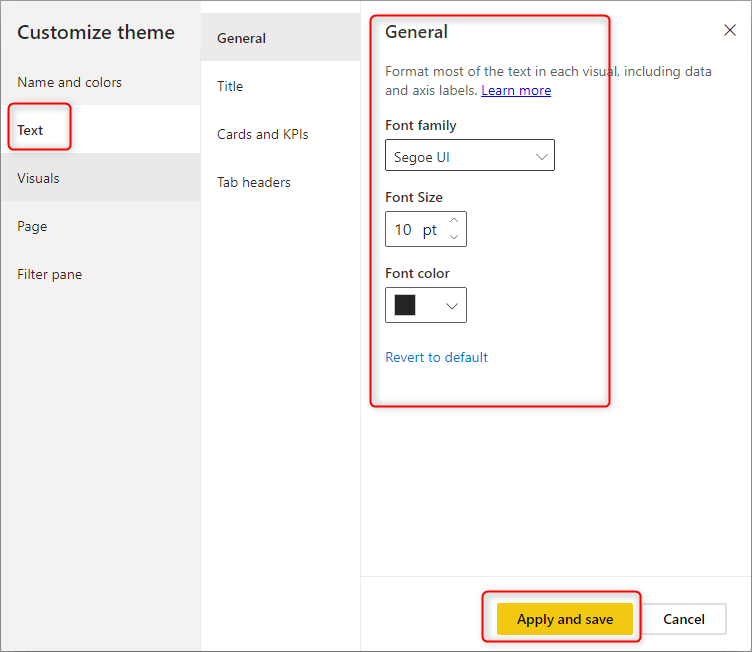Image resolution: width=752 pixels, height=652 pixels.
Task: Click the Font Size input field
Action: point(415,229)
